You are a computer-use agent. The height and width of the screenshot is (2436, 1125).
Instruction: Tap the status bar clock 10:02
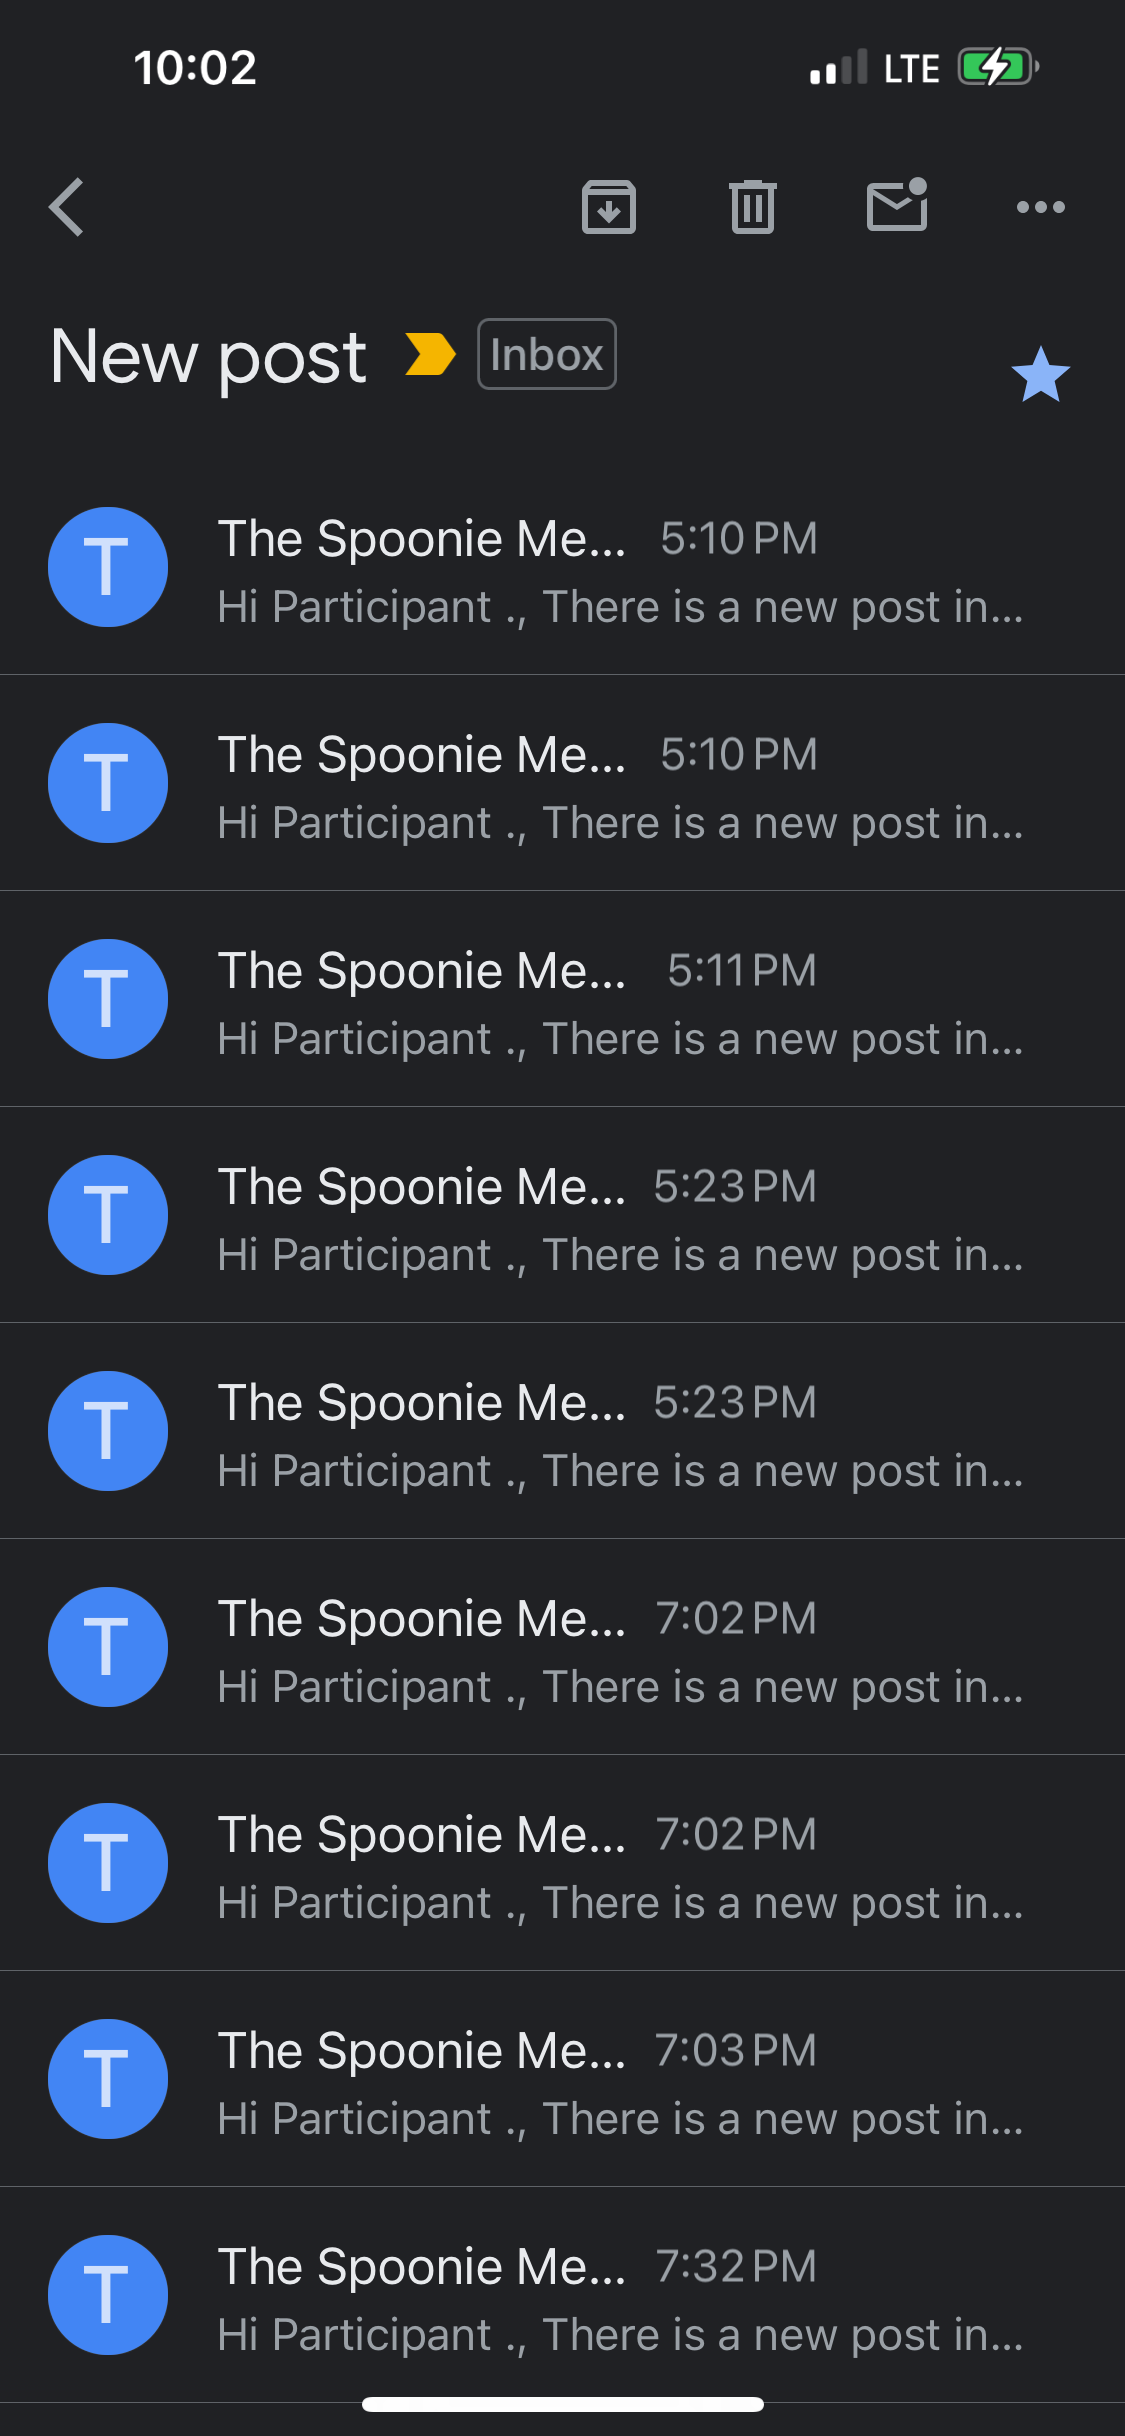point(195,68)
